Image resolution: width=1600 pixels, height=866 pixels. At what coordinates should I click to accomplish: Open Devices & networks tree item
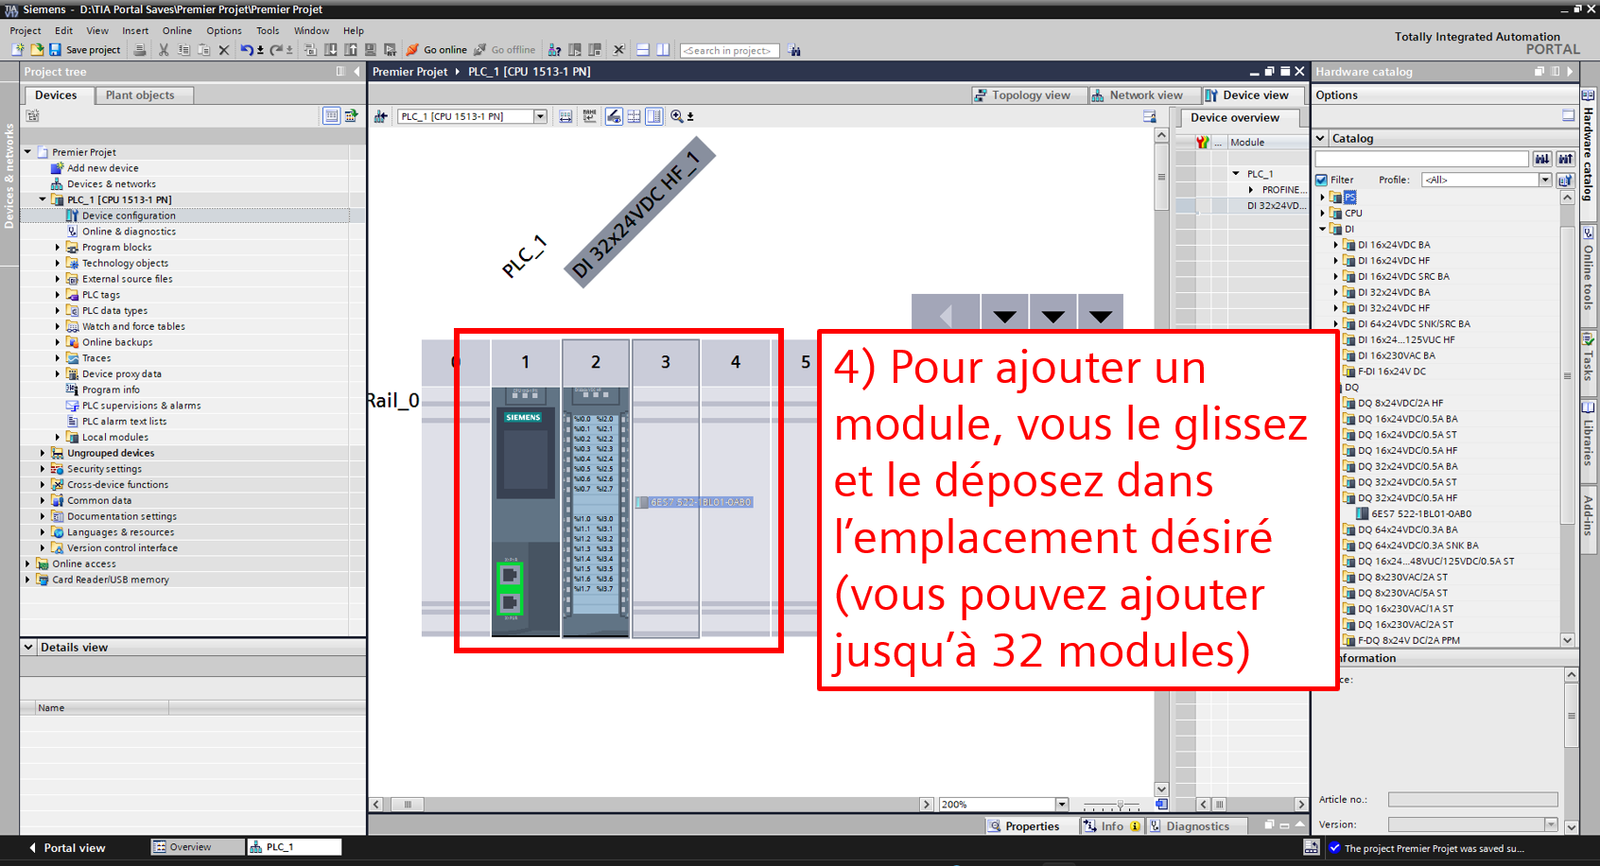click(x=111, y=184)
